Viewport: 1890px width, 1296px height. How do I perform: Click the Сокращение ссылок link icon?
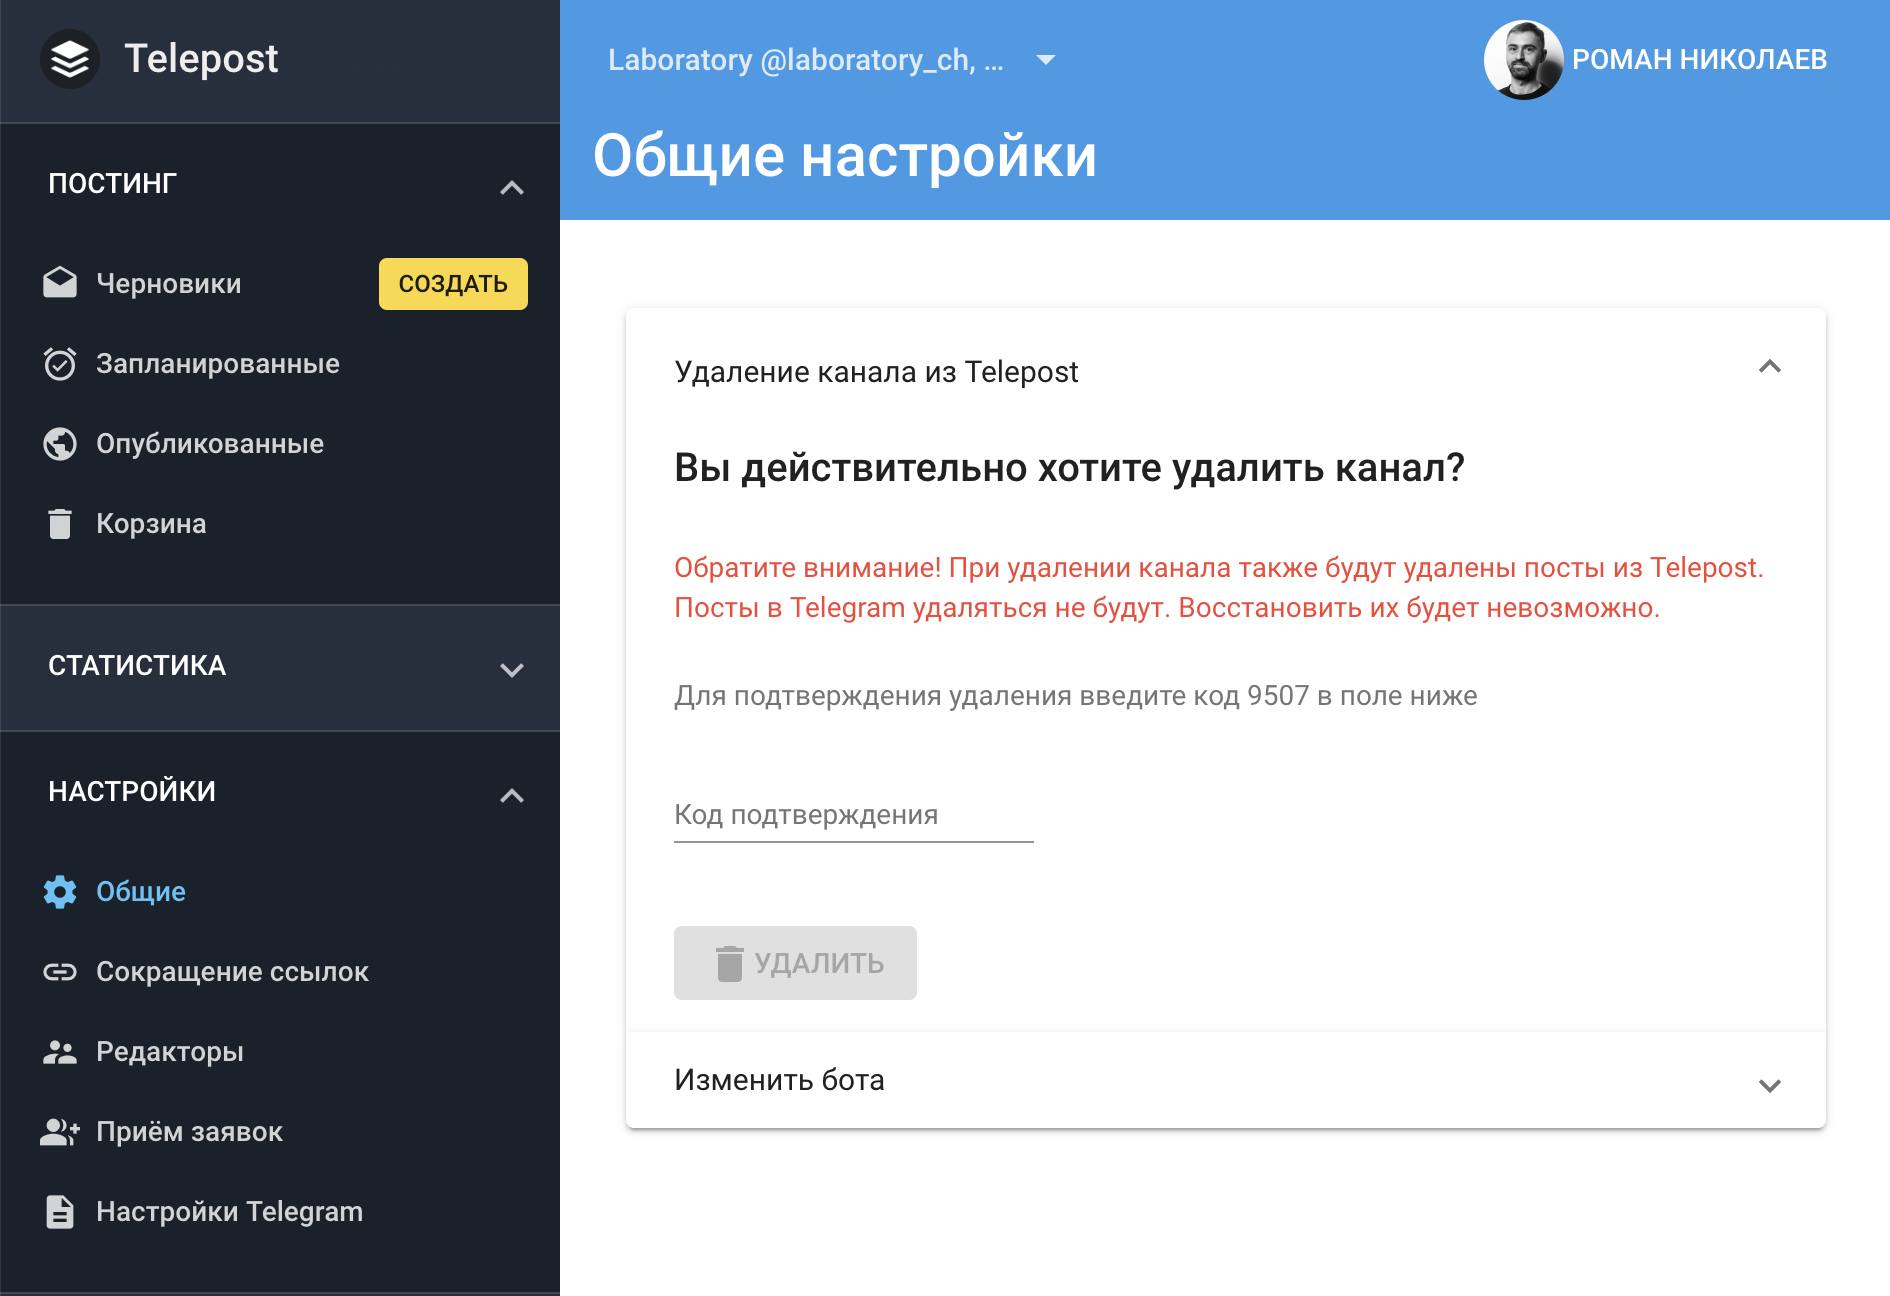tap(60, 971)
